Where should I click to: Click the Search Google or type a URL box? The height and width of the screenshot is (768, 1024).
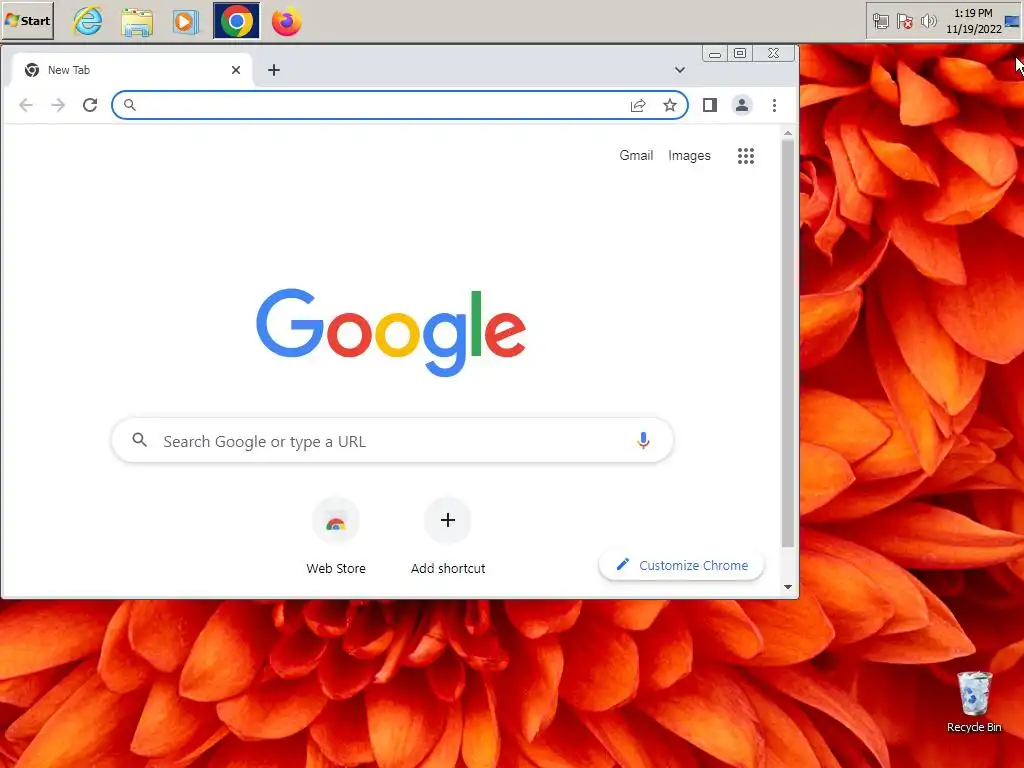(392, 441)
